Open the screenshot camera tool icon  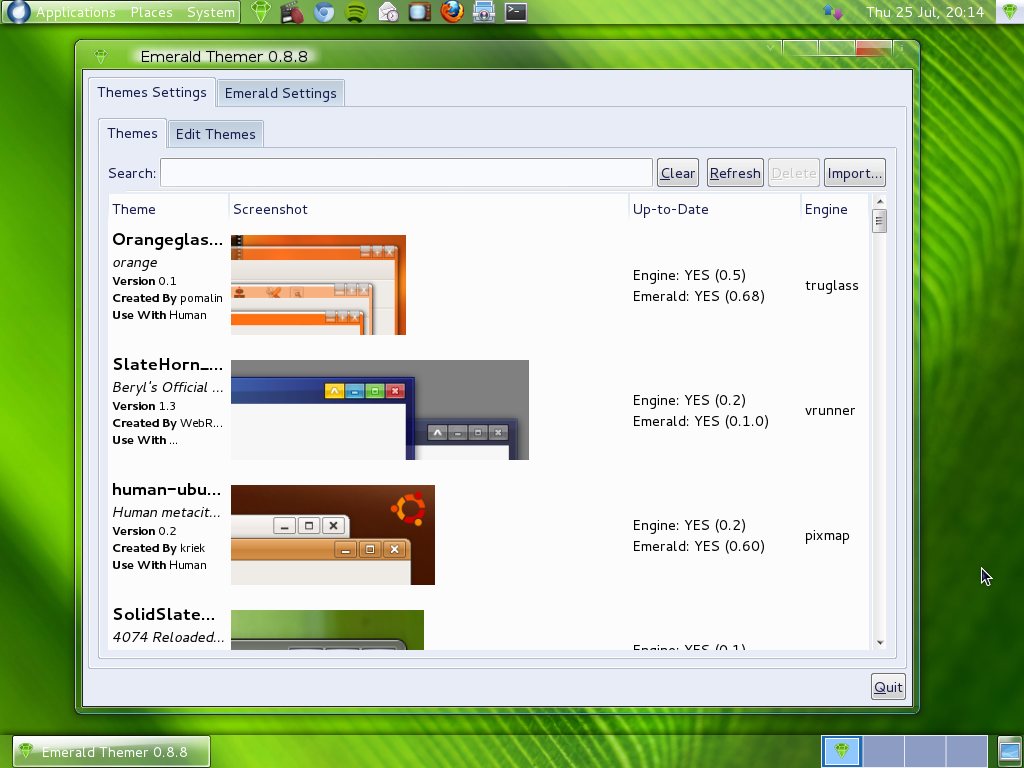click(483, 12)
